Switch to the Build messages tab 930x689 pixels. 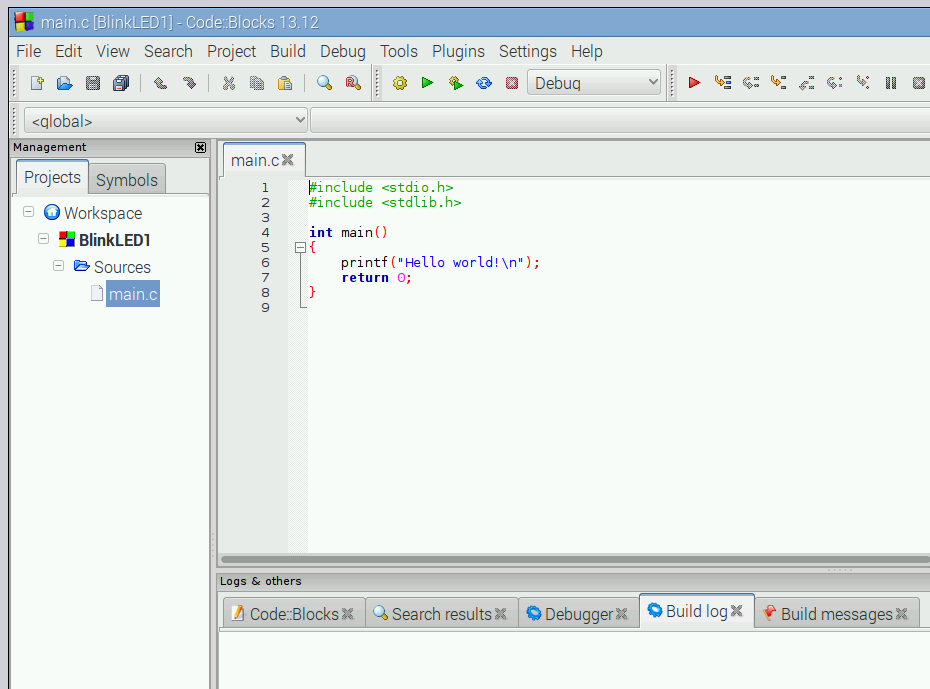click(x=836, y=611)
